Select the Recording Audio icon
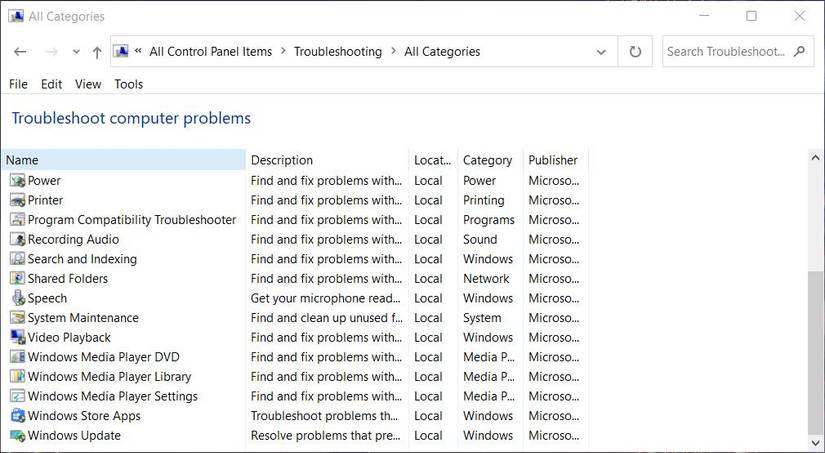825x453 pixels. pos(17,239)
